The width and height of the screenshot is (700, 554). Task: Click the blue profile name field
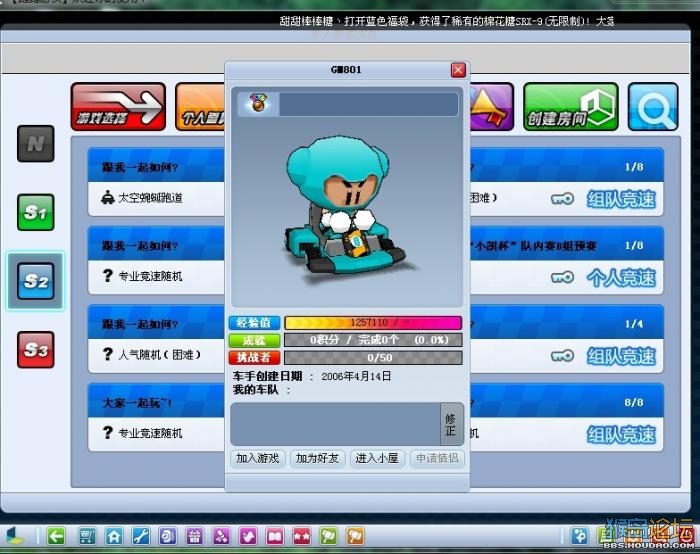pyautogui.click(x=368, y=104)
